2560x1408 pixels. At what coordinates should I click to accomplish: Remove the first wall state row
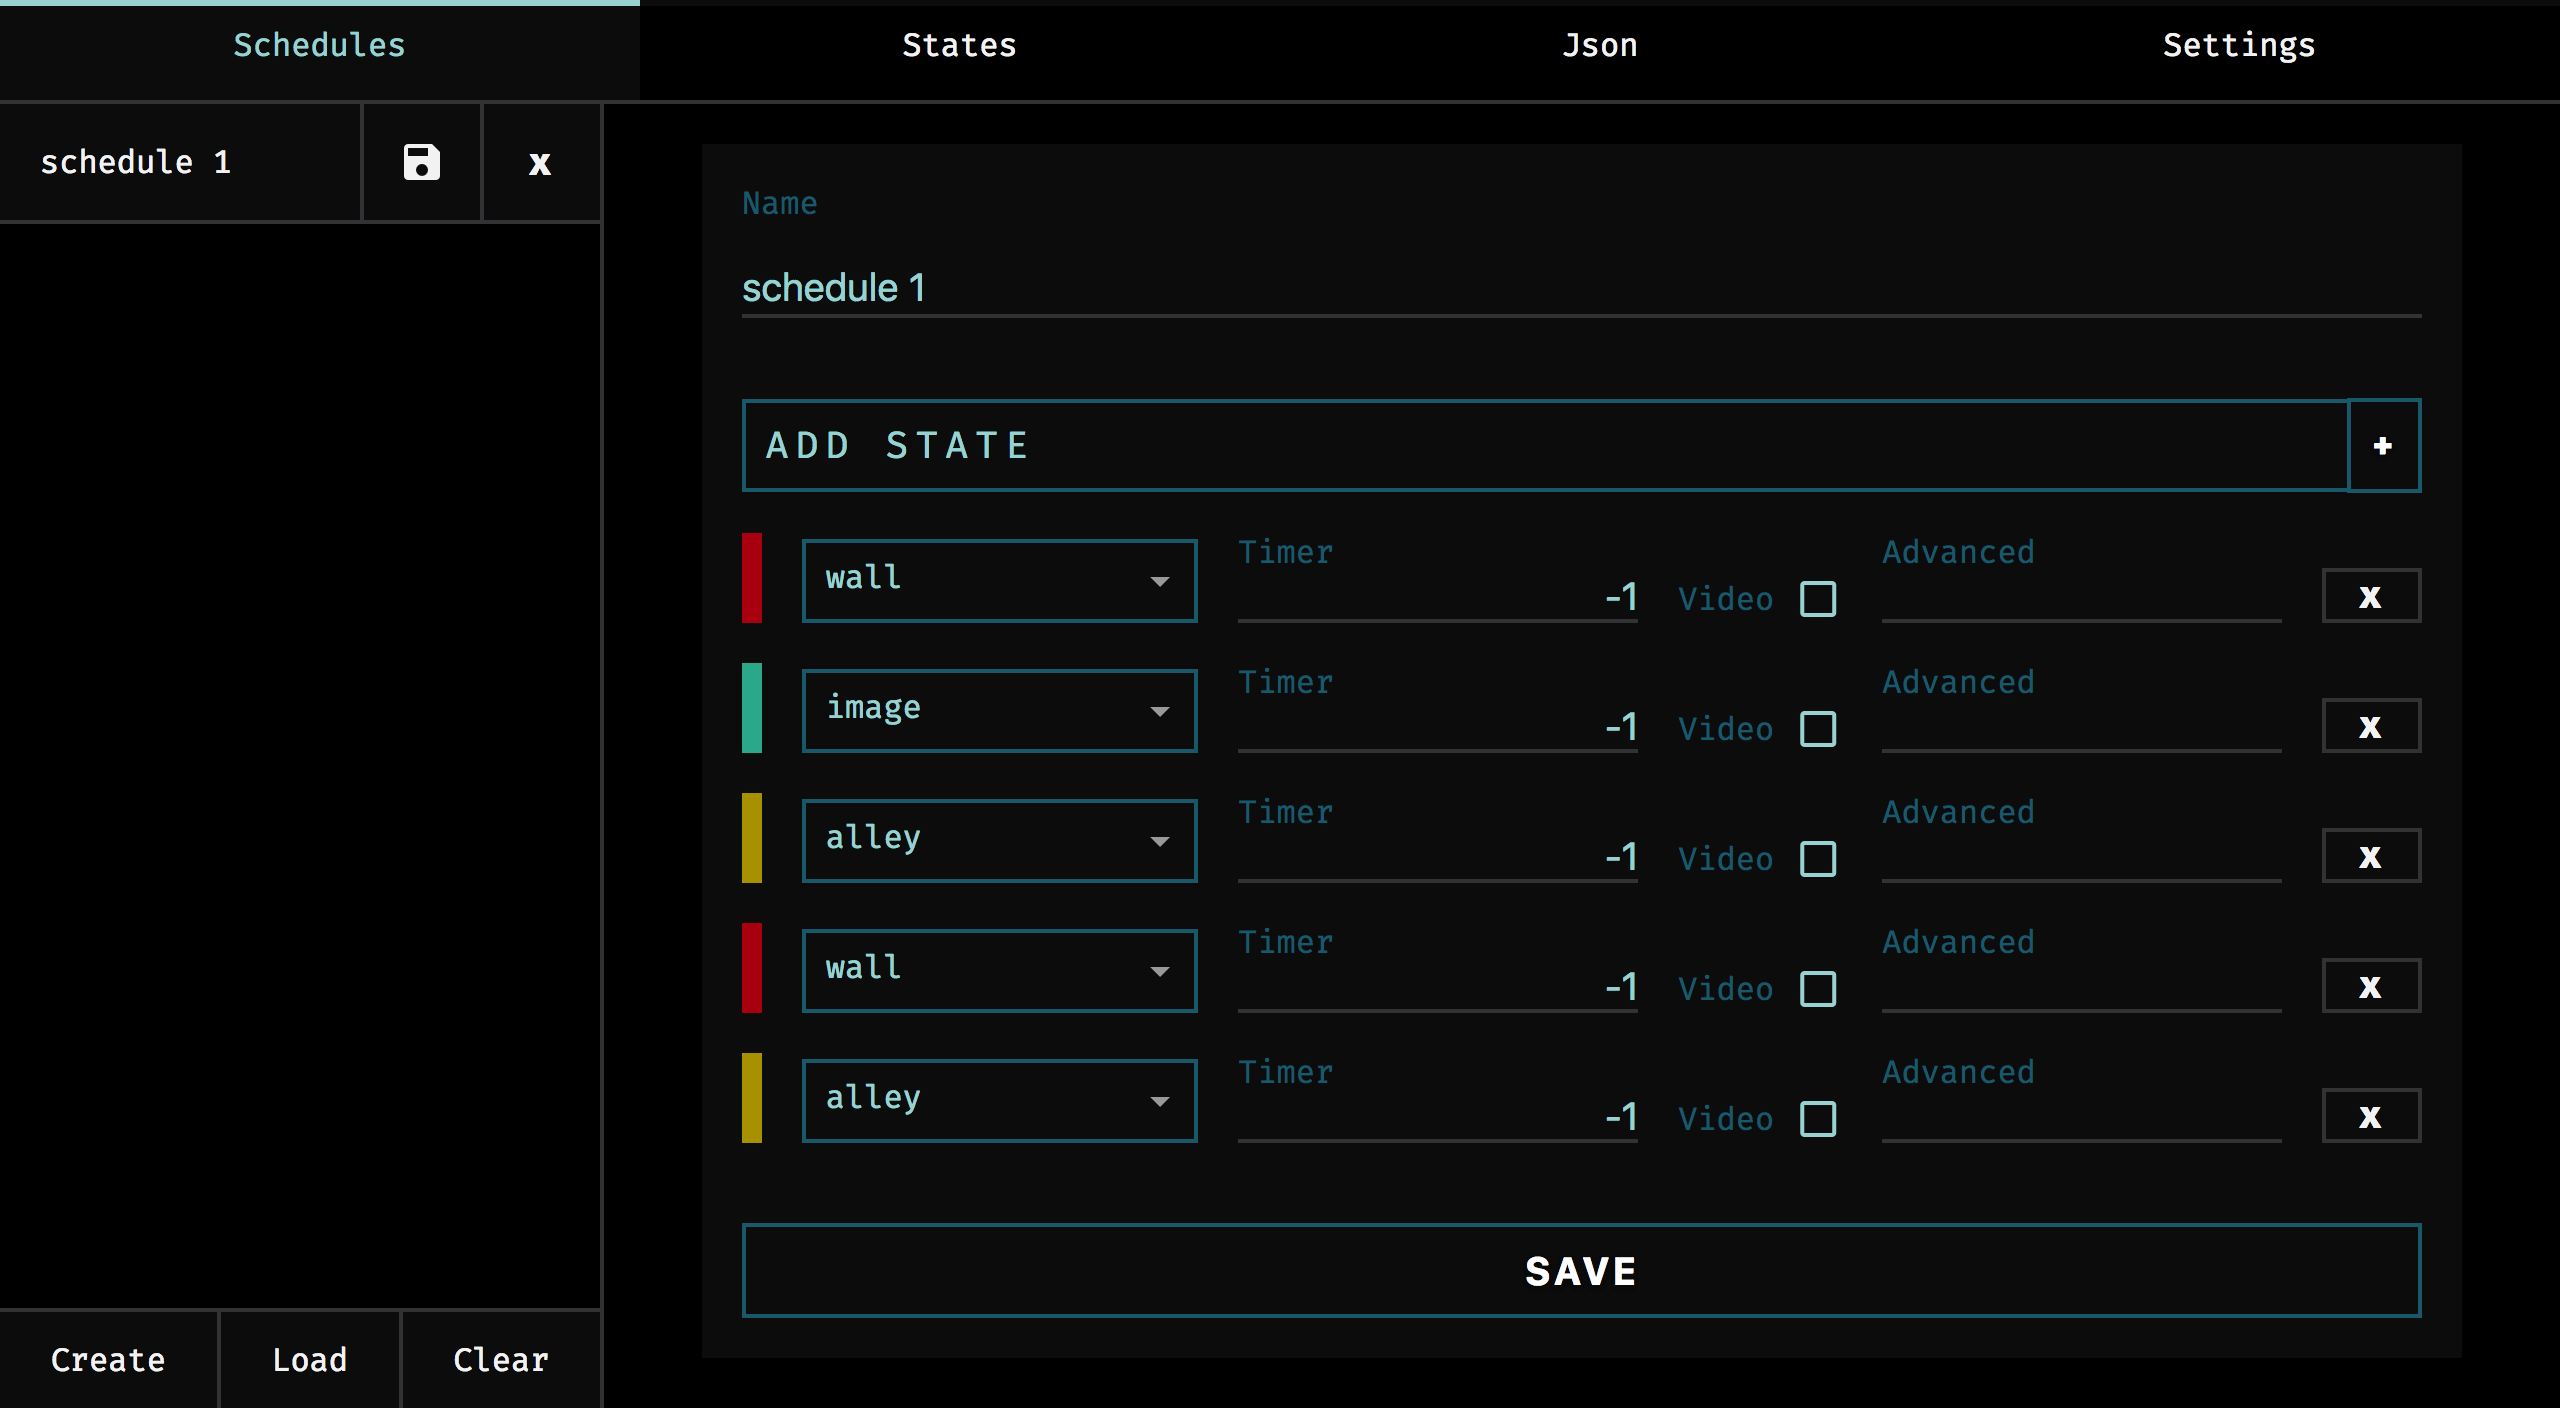[x=2371, y=597]
